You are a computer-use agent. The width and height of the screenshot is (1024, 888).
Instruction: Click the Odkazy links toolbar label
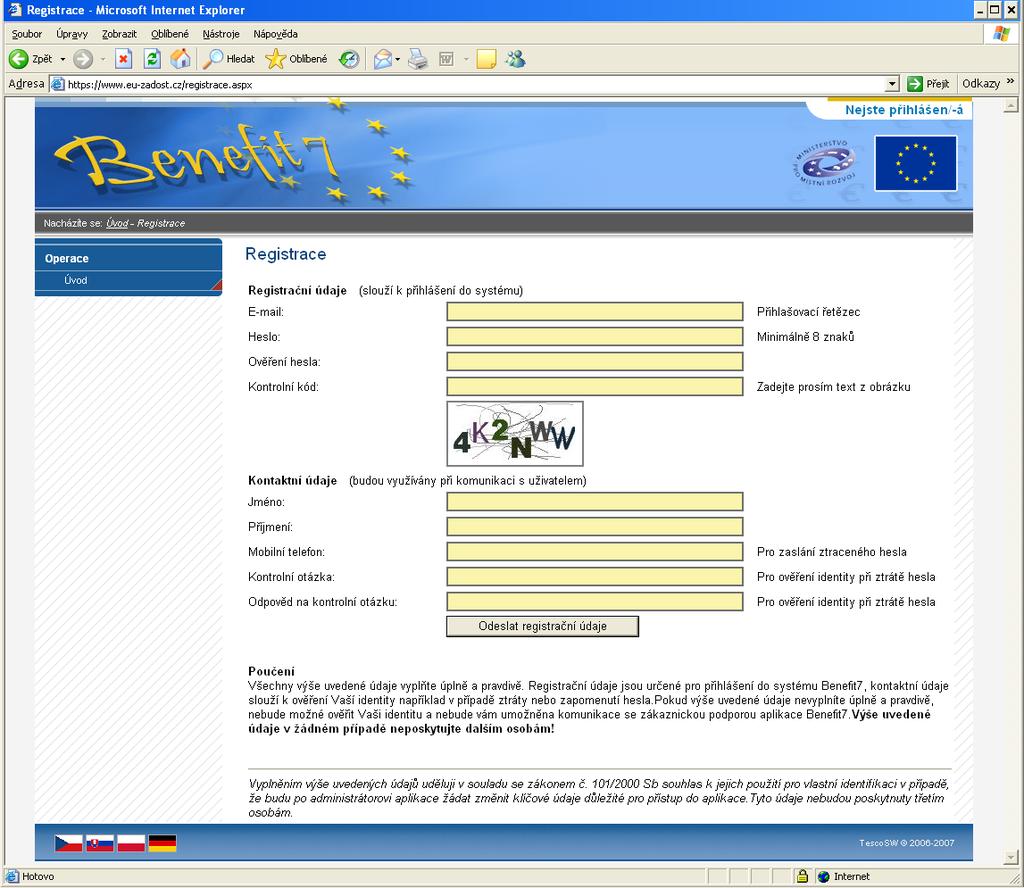click(x=981, y=84)
